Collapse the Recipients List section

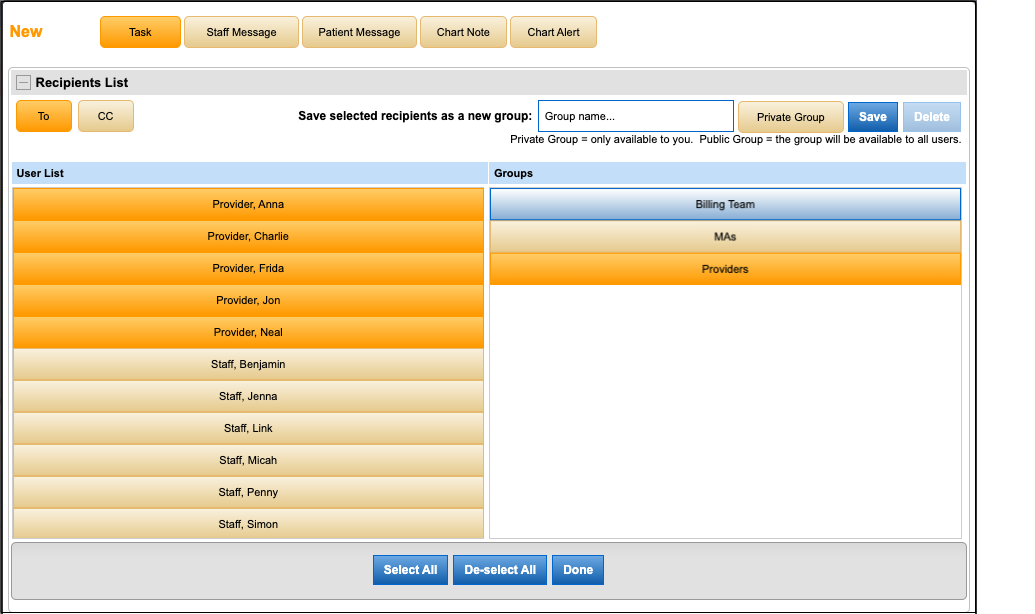pos(21,82)
